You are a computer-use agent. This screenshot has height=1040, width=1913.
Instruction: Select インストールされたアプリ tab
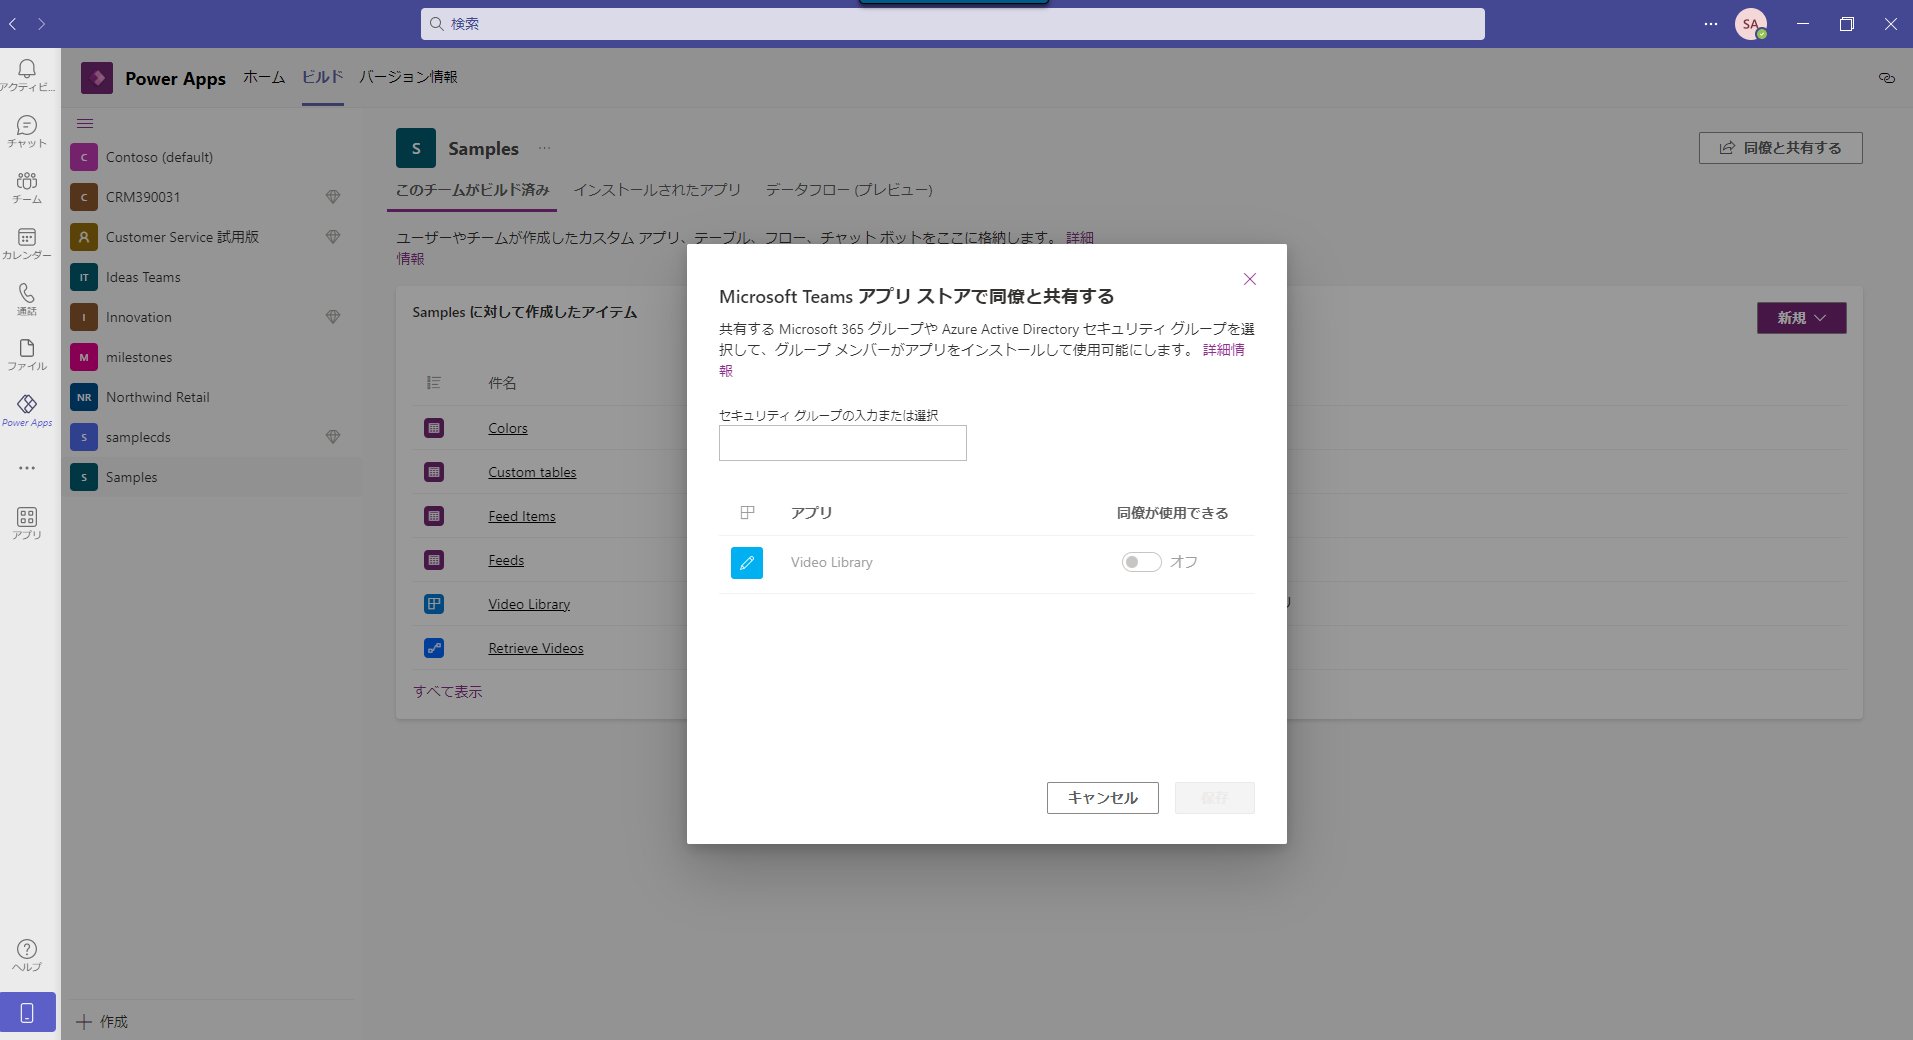pos(657,190)
